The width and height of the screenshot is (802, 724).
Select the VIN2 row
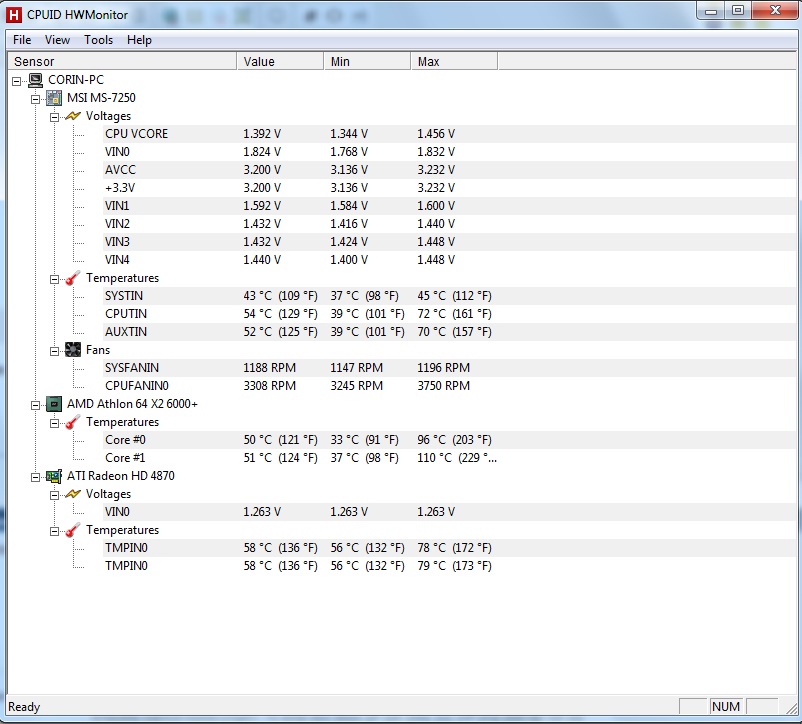450,223
